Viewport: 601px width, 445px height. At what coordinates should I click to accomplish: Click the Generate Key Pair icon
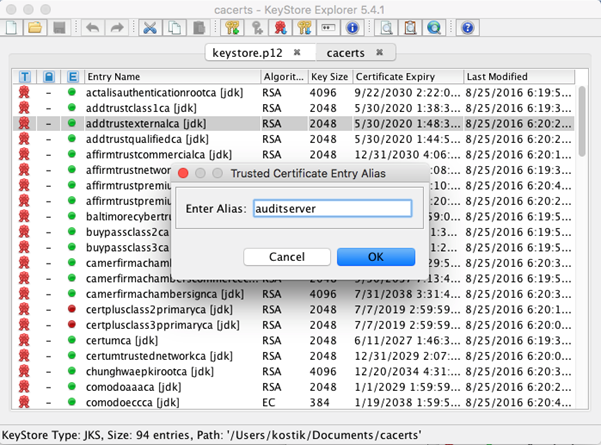pos(232,28)
